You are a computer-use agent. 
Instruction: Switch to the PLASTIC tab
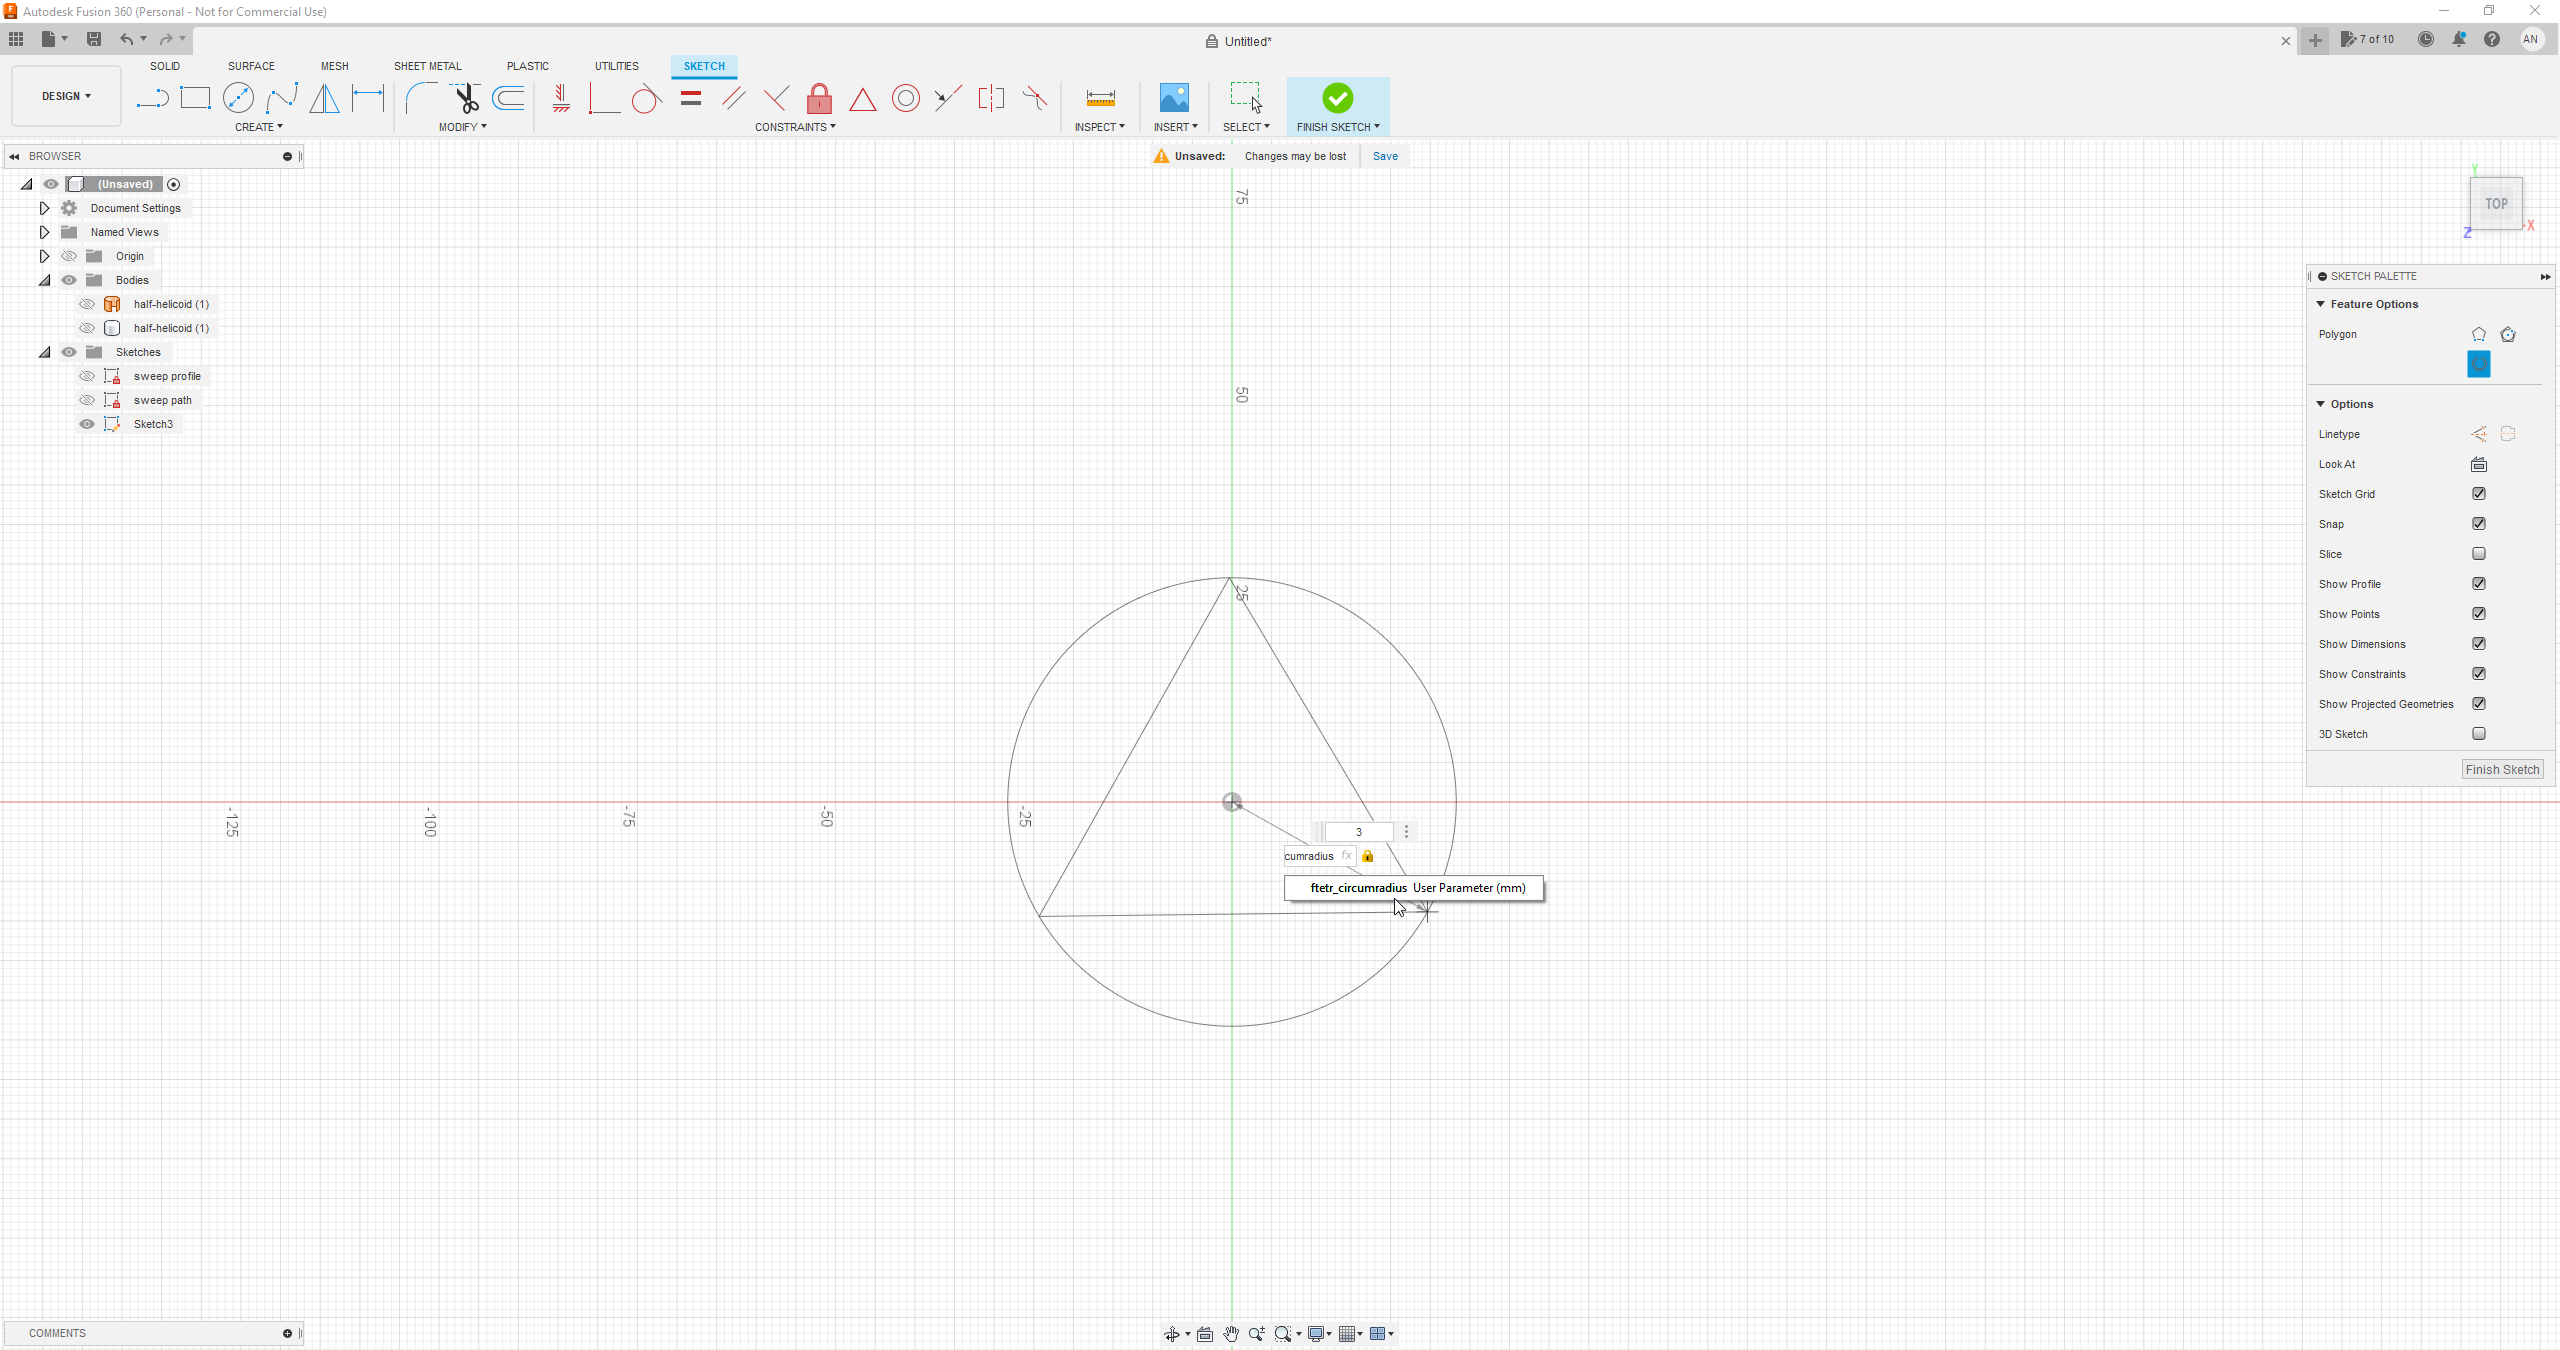point(528,66)
